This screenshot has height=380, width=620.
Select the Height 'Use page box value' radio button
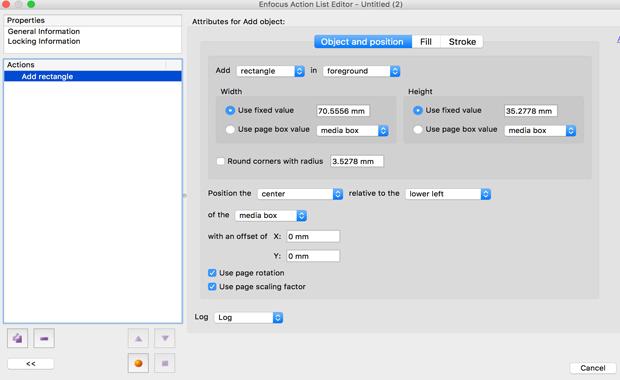click(x=418, y=129)
